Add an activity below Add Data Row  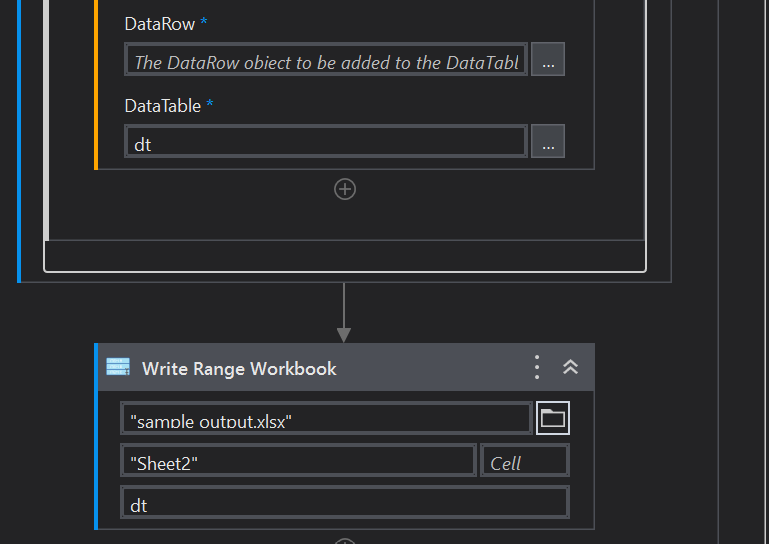345,189
